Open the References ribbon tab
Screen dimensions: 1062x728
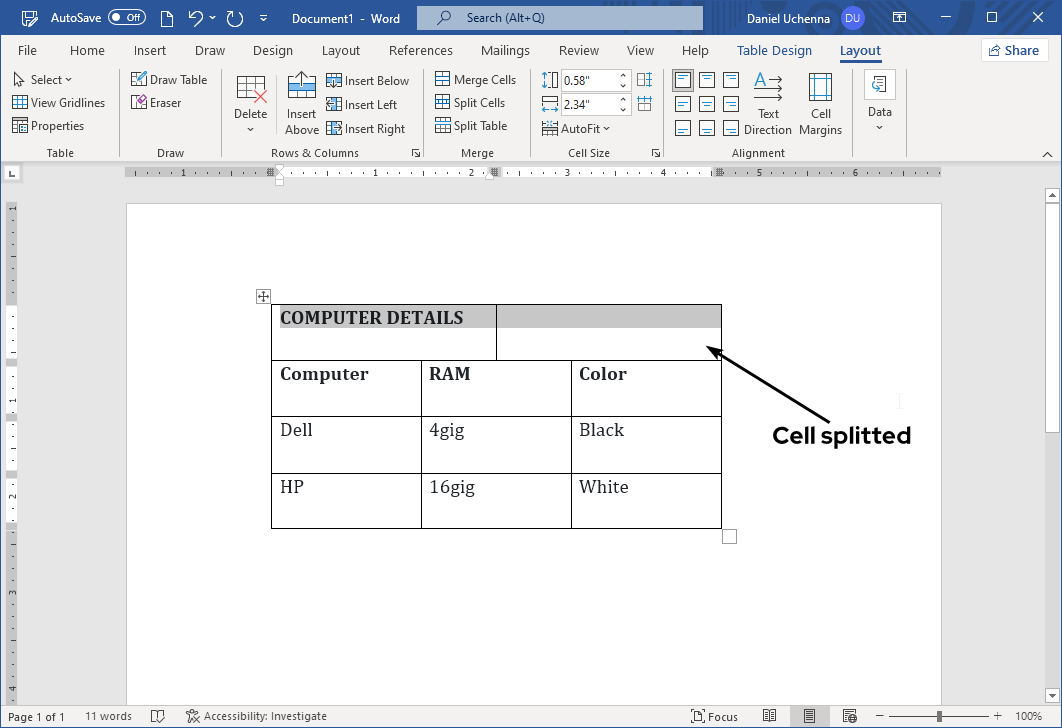[420, 50]
